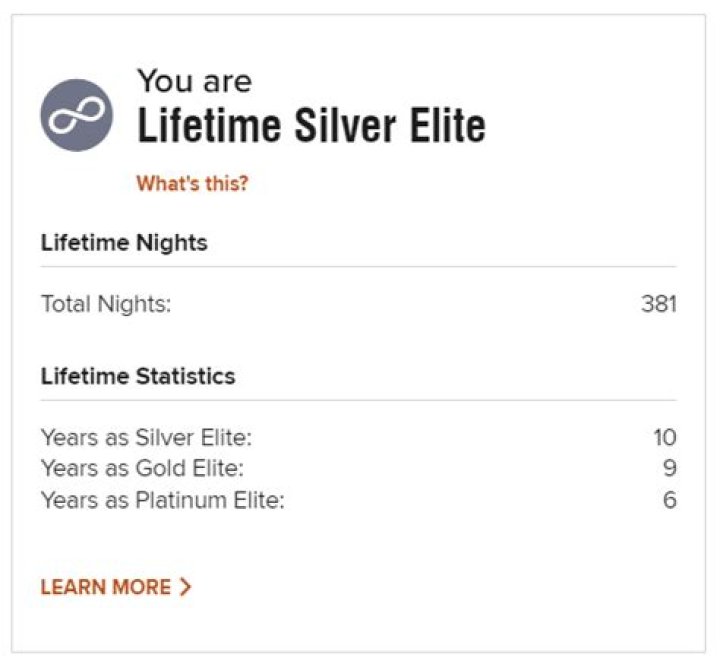Click the infinity symbol lifetime status icon
This screenshot has height=664, width=720.
[x=77, y=115]
